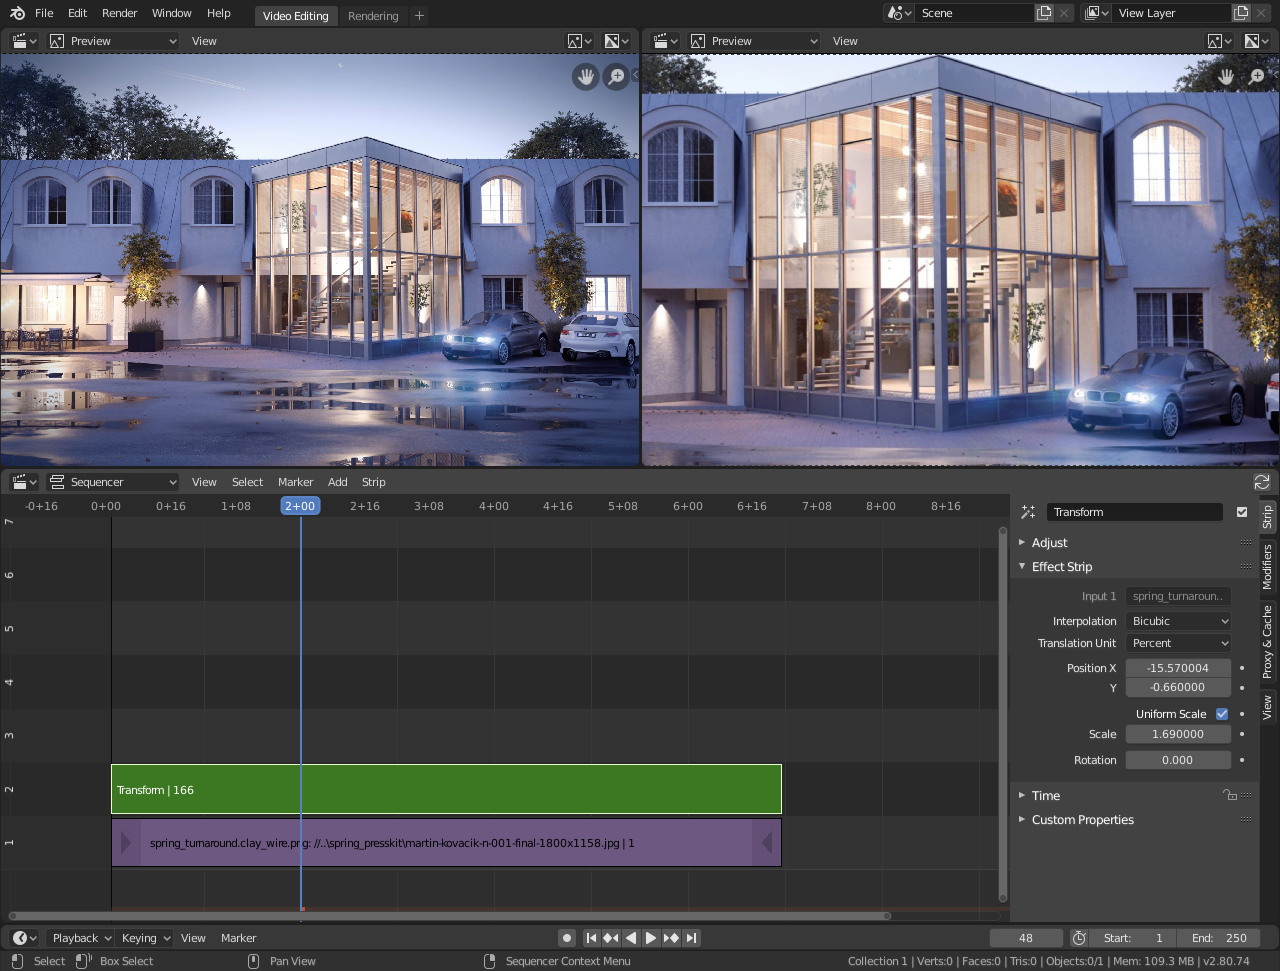Select the Play animation button
Viewport: 1280px width, 971px height.
650,938
